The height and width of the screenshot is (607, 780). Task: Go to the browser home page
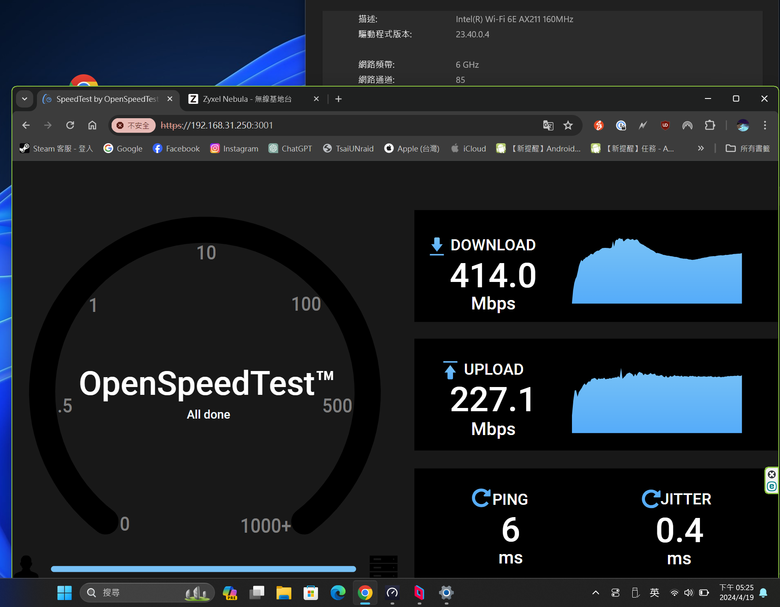(x=92, y=125)
